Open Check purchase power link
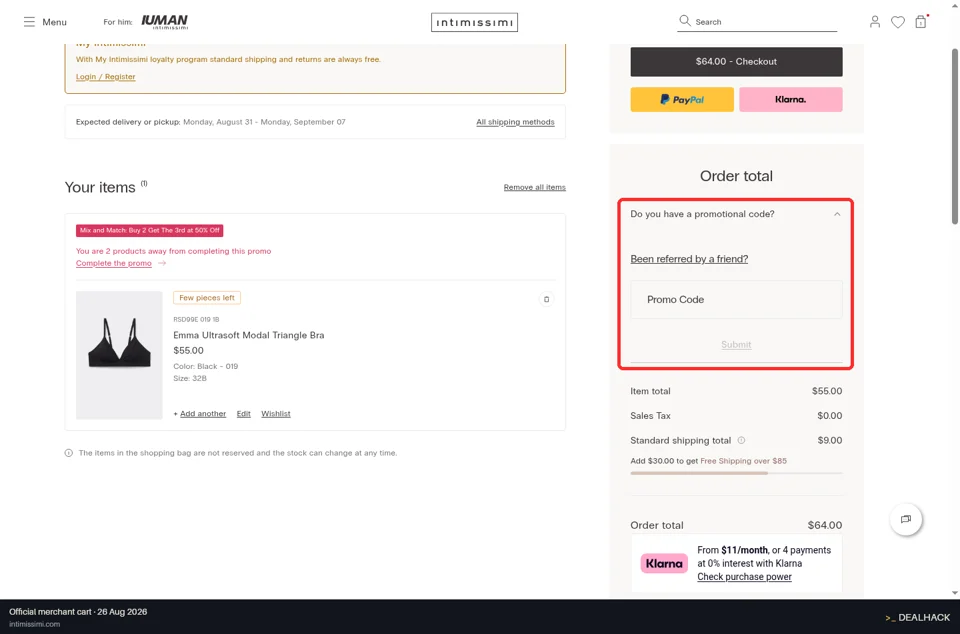Viewport: 960px width, 634px height. click(x=744, y=576)
